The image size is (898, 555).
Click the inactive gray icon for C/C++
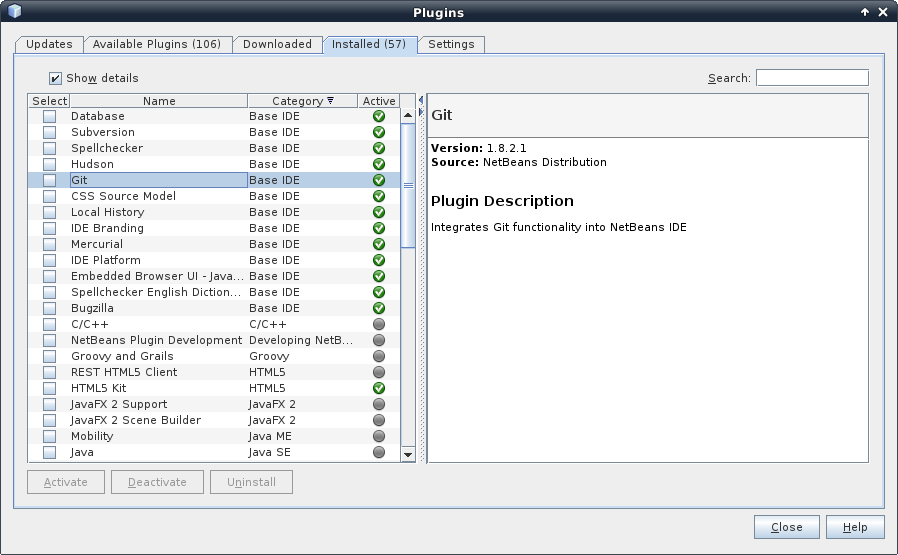379,324
